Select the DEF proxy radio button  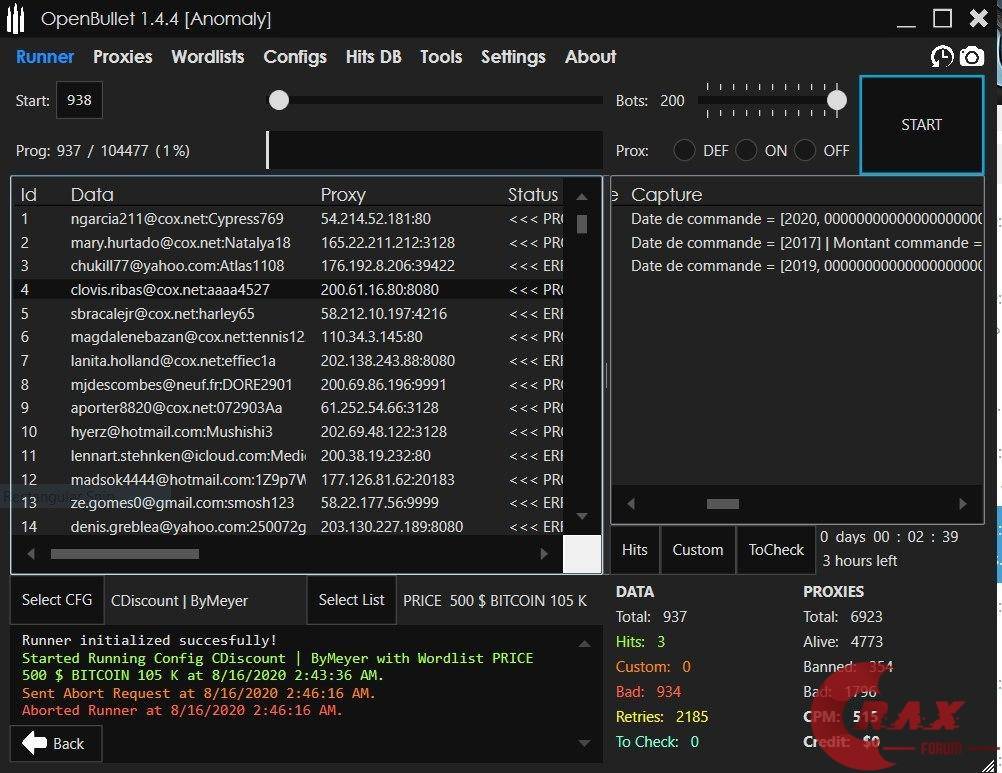pyautogui.click(x=684, y=151)
